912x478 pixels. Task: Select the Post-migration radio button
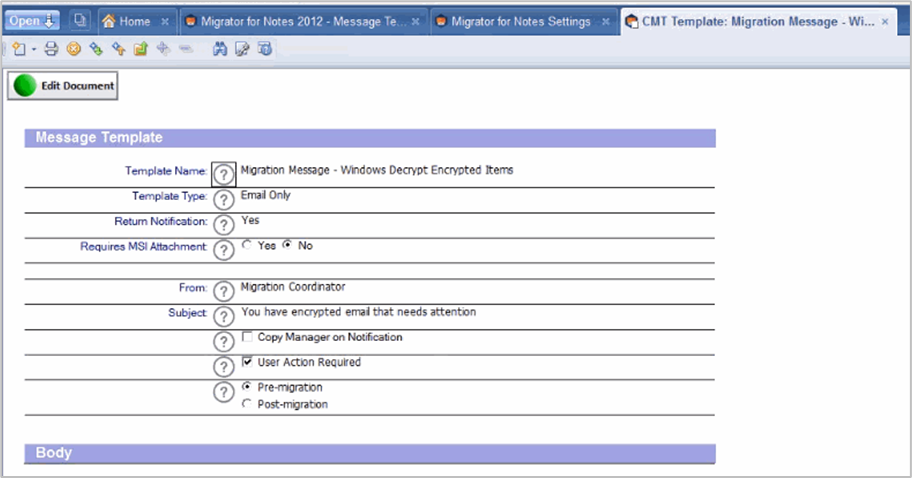[247, 404]
